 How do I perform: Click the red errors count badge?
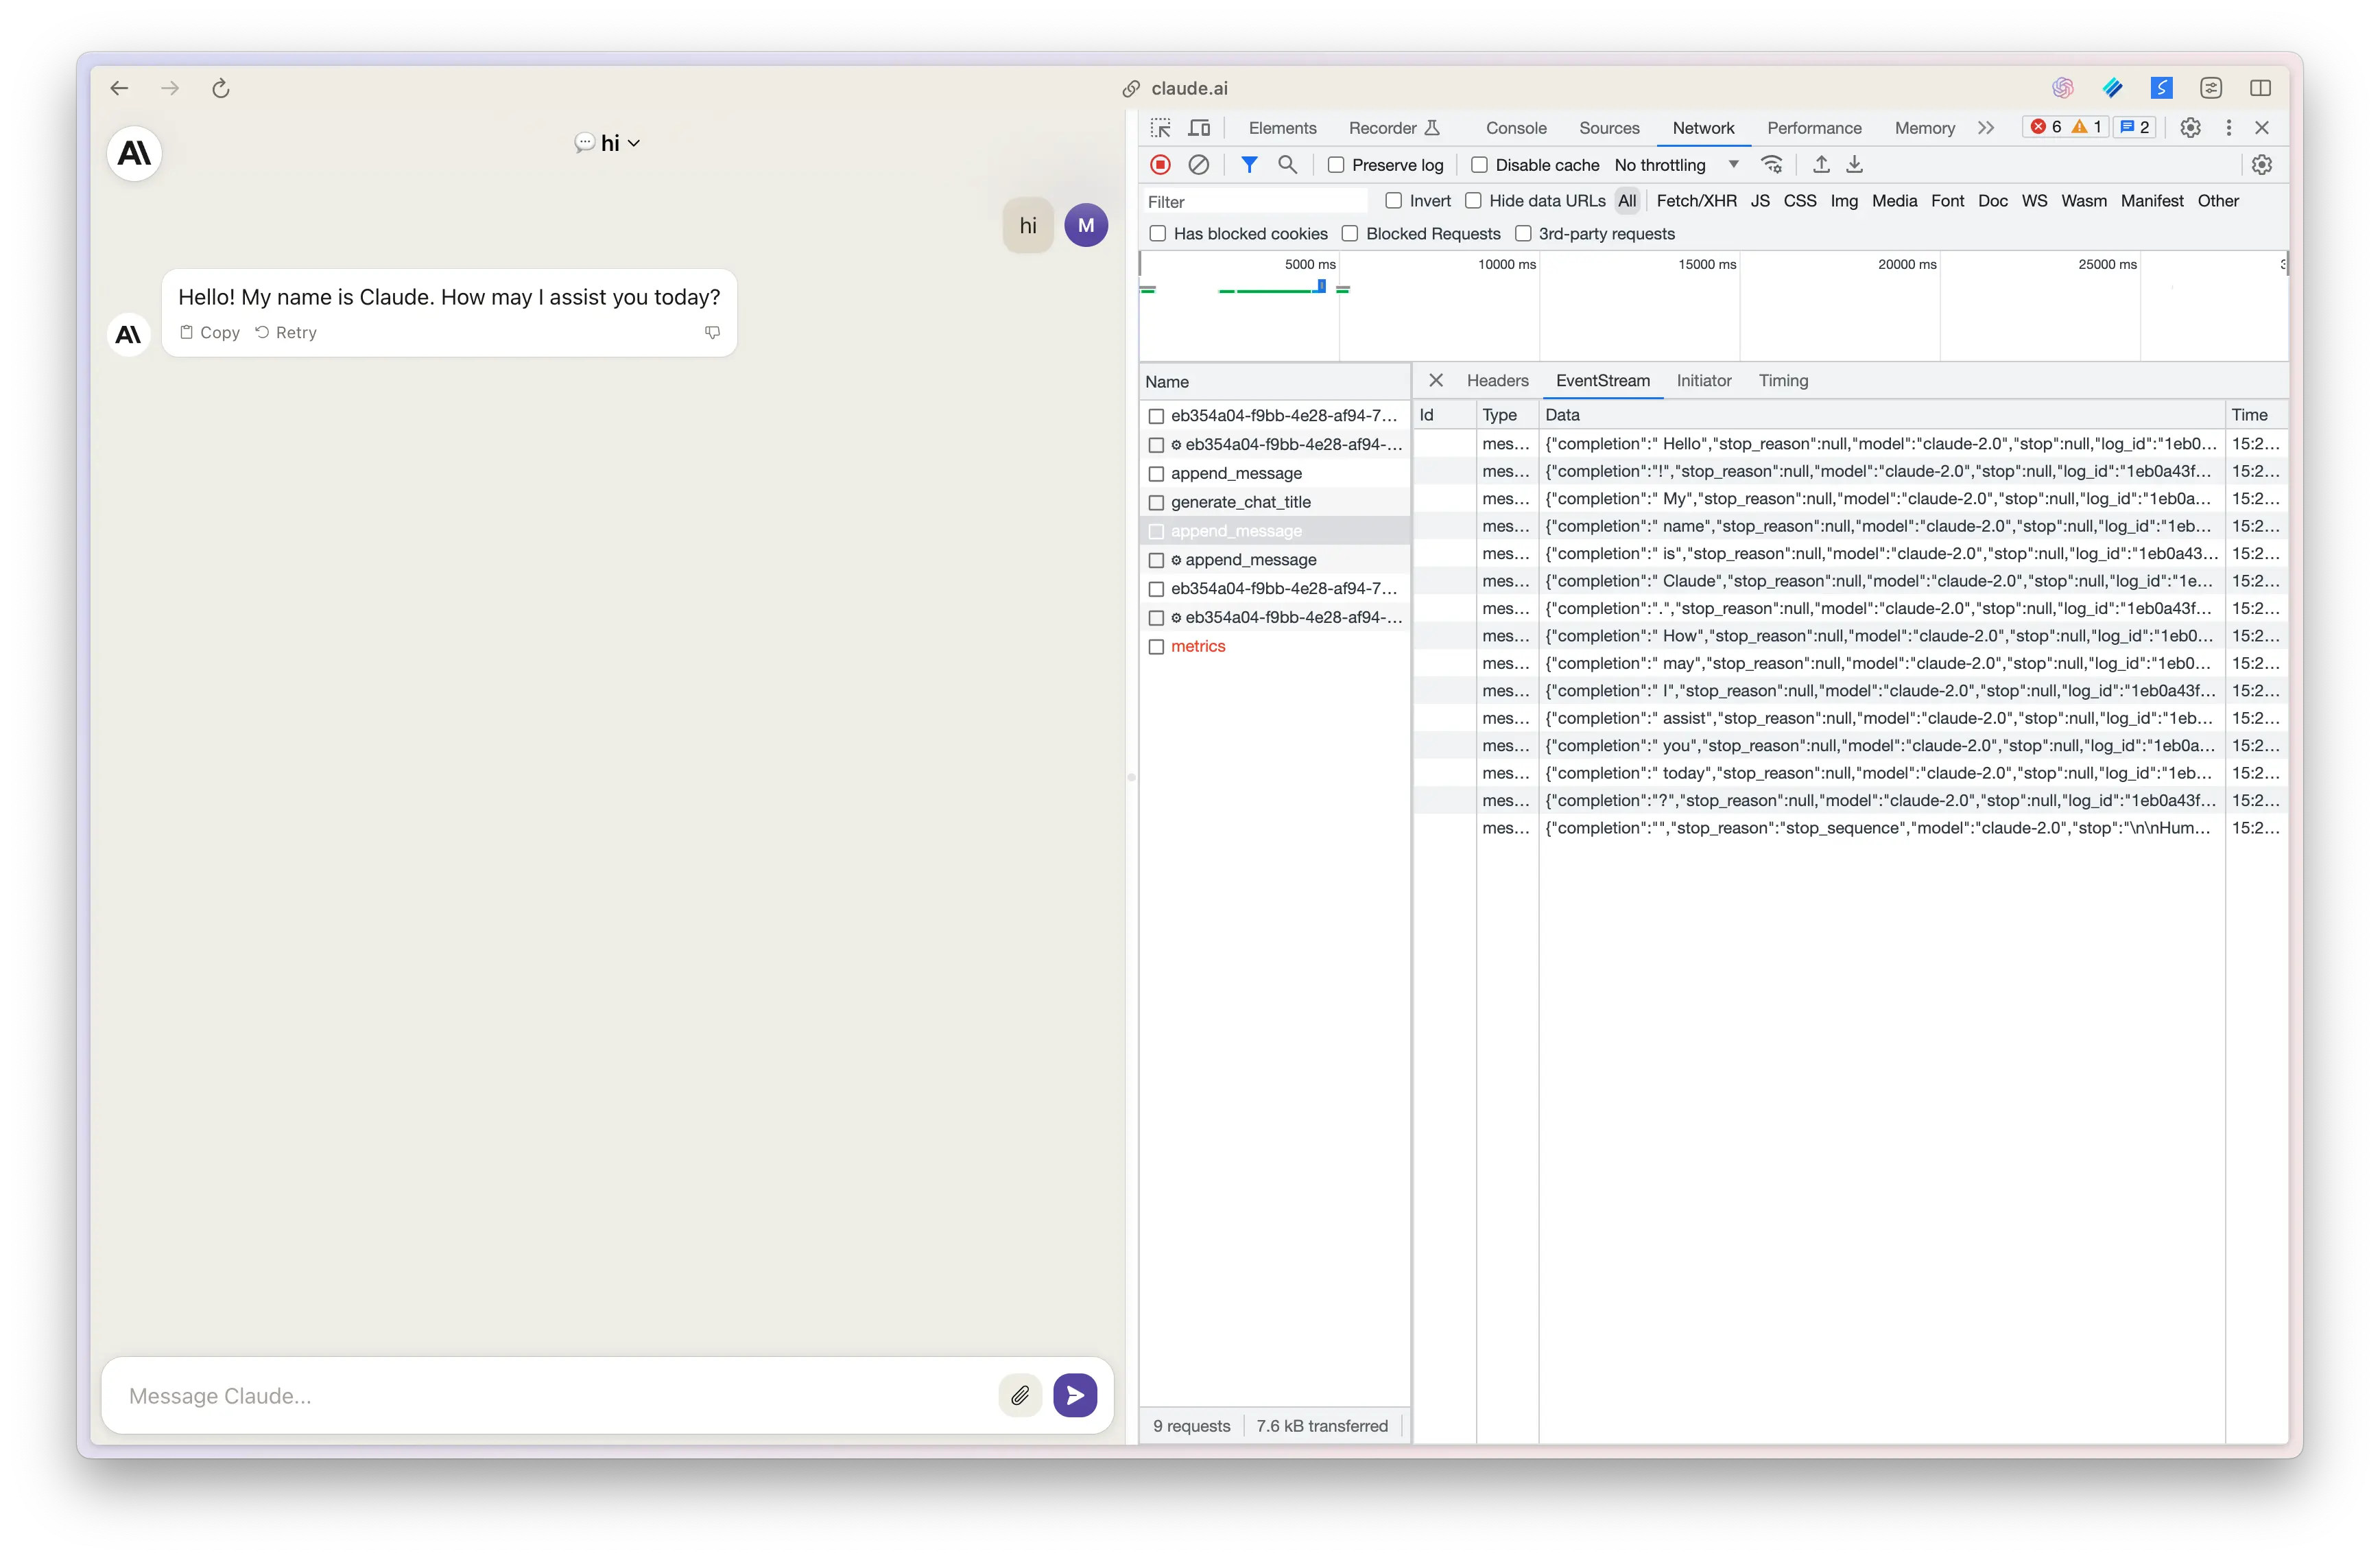tap(2046, 127)
